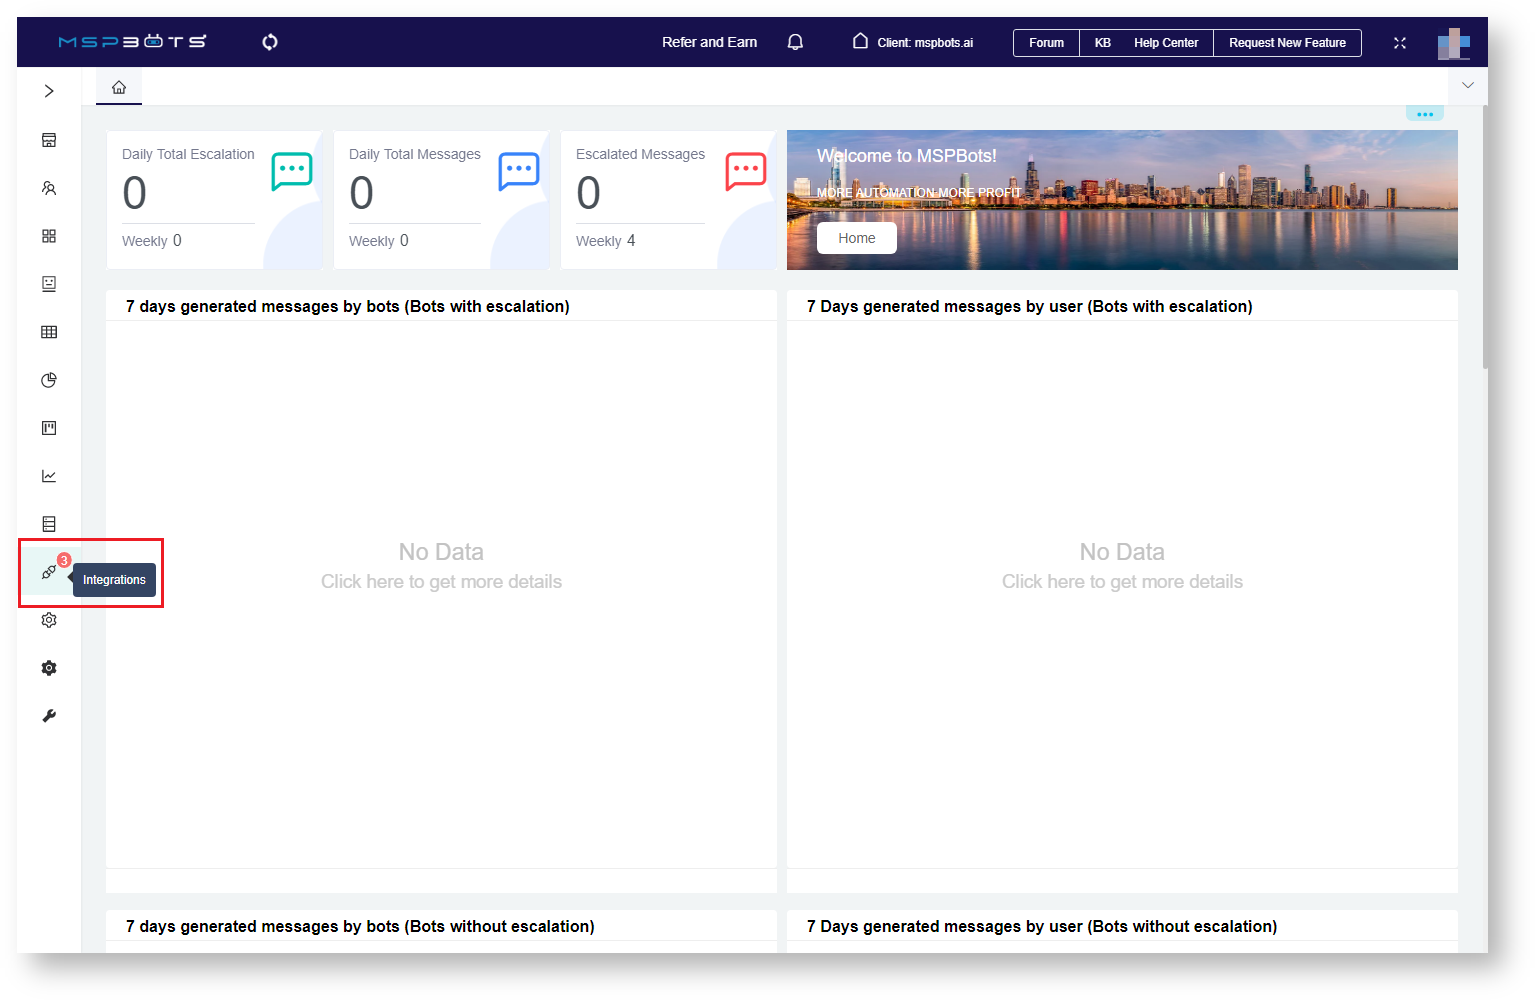Open the trend line chart sidebar icon
This screenshot has width=1536, height=1001.
pos(48,476)
